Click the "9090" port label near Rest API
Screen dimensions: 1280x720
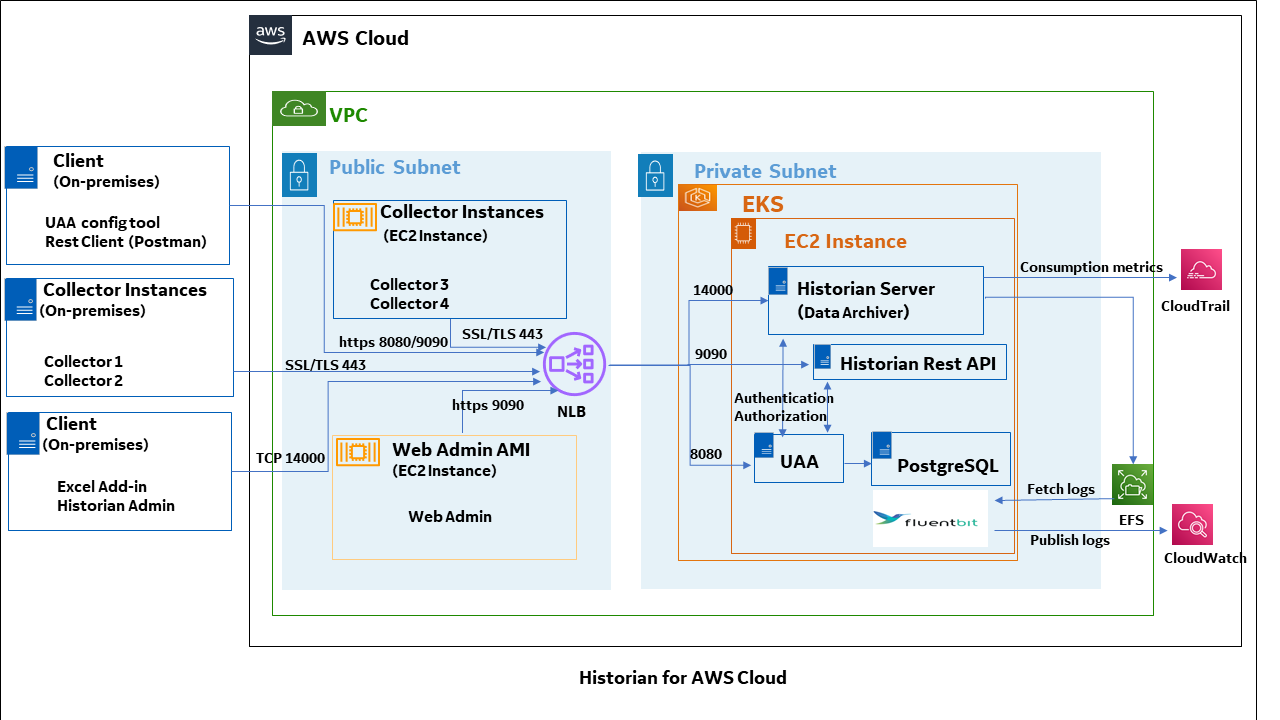tap(711, 354)
